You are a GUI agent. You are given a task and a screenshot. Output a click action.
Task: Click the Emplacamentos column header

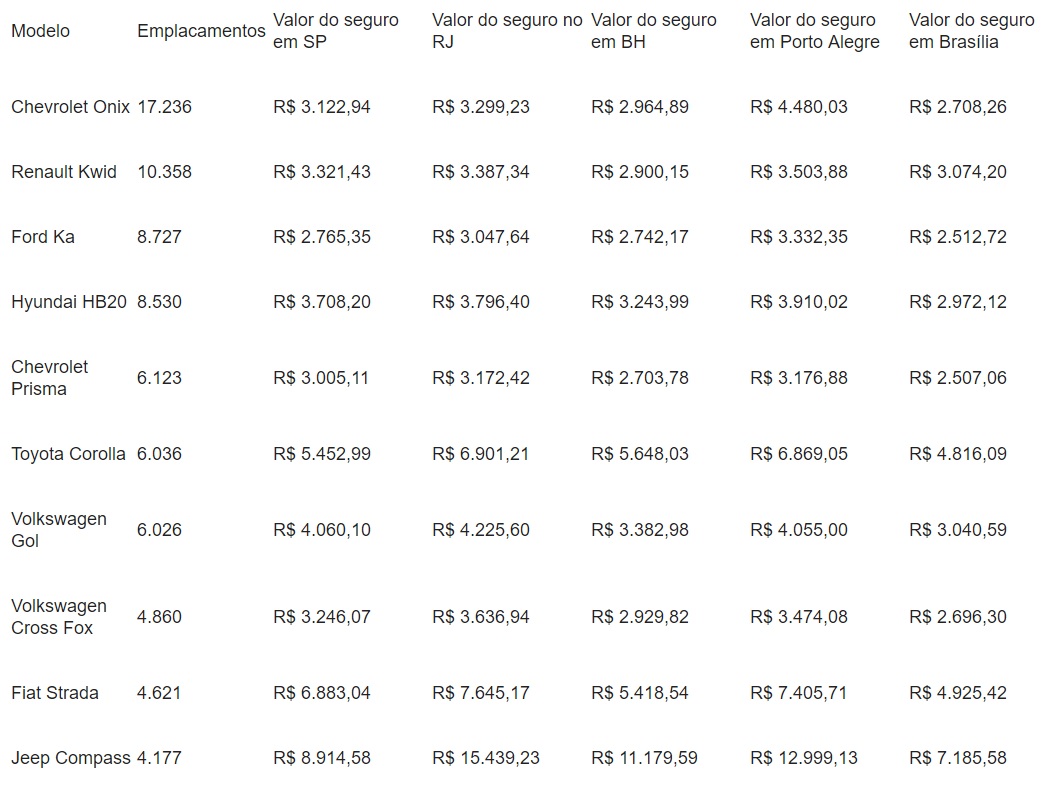201,31
